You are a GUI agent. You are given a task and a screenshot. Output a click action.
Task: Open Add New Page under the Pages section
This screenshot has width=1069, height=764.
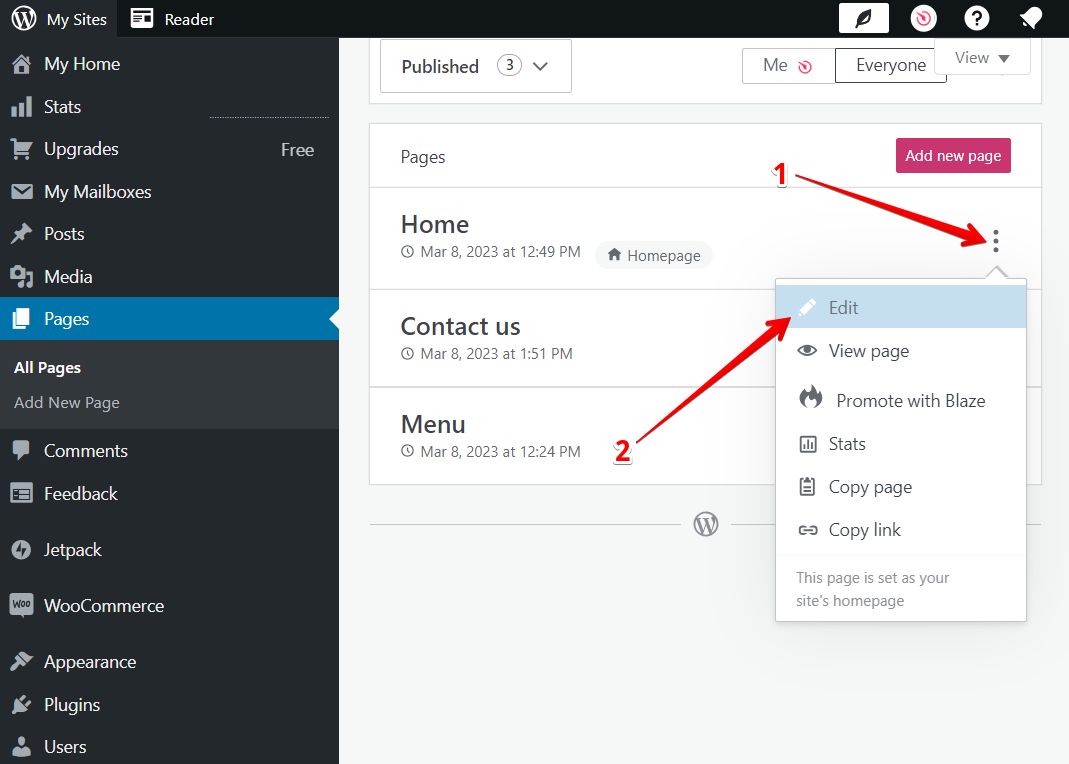66,402
